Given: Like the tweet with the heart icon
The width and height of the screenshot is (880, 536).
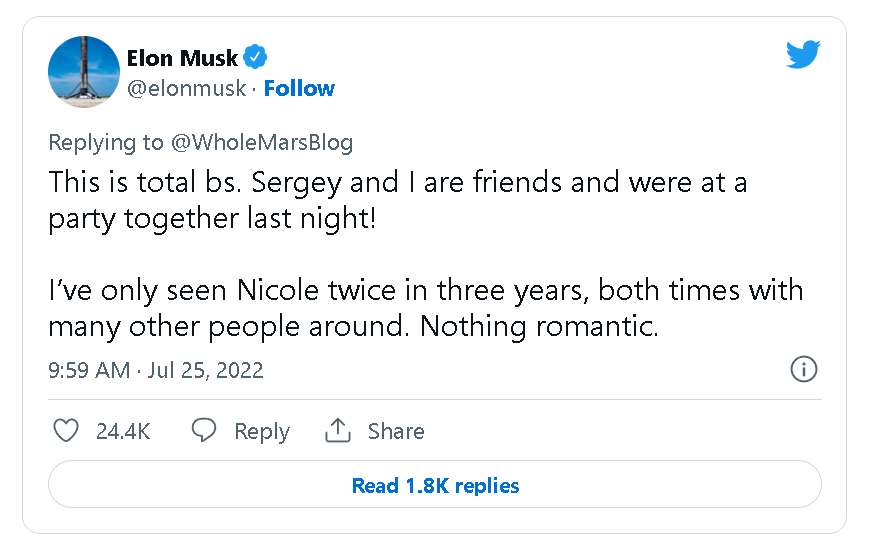Looking at the screenshot, I should tap(65, 431).
